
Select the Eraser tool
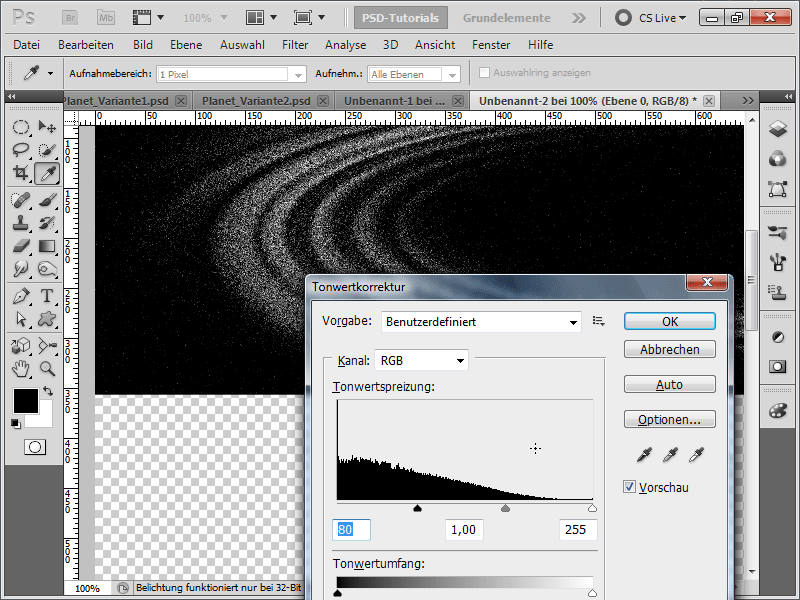point(20,246)
